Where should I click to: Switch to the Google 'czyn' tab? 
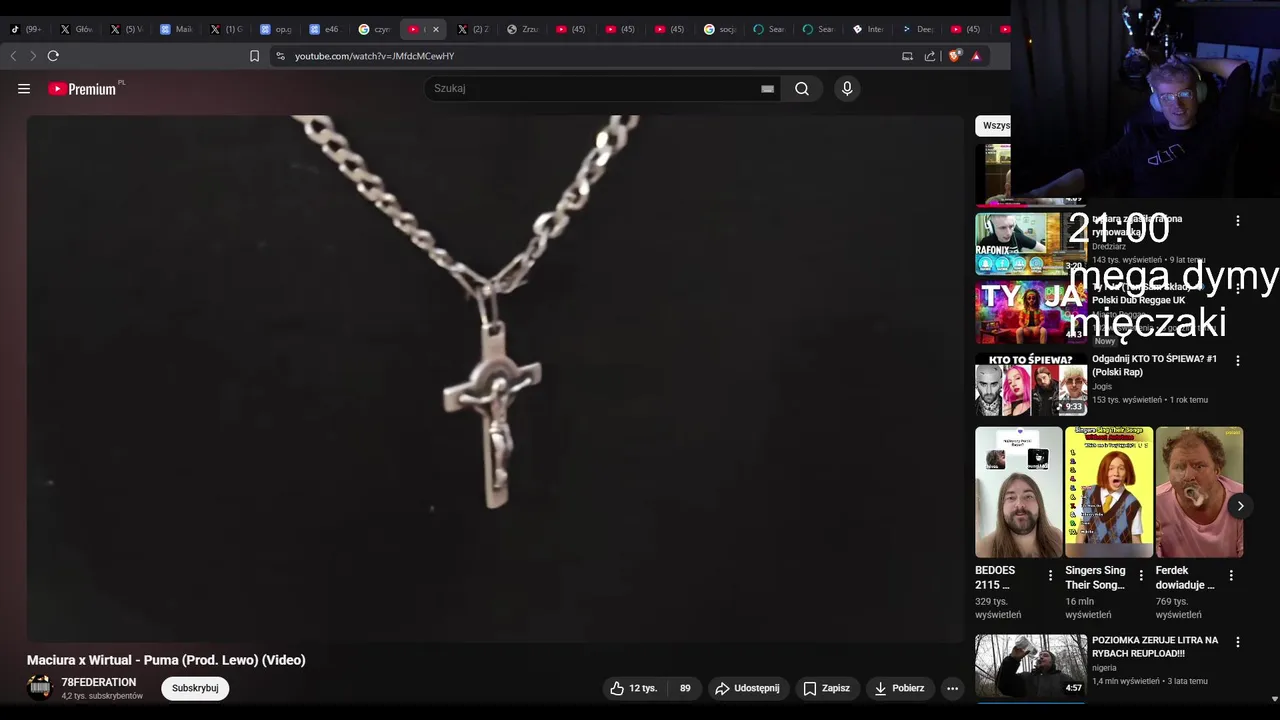pos(375,29)
